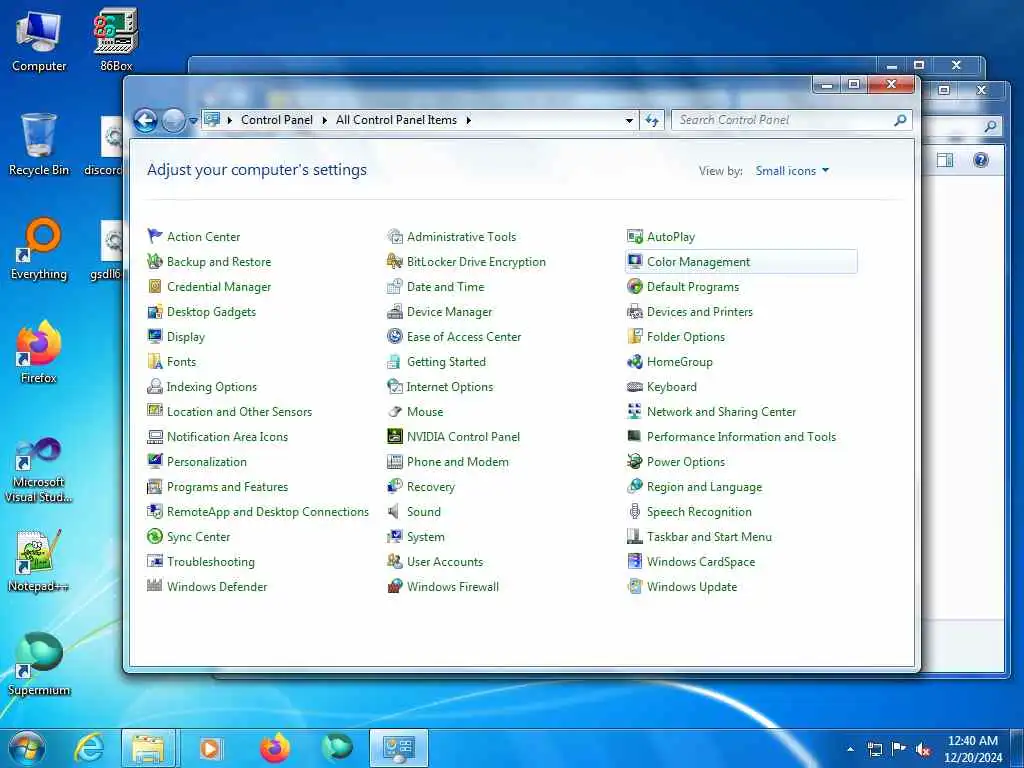Open the Fonts folder icon

(155, 361)
